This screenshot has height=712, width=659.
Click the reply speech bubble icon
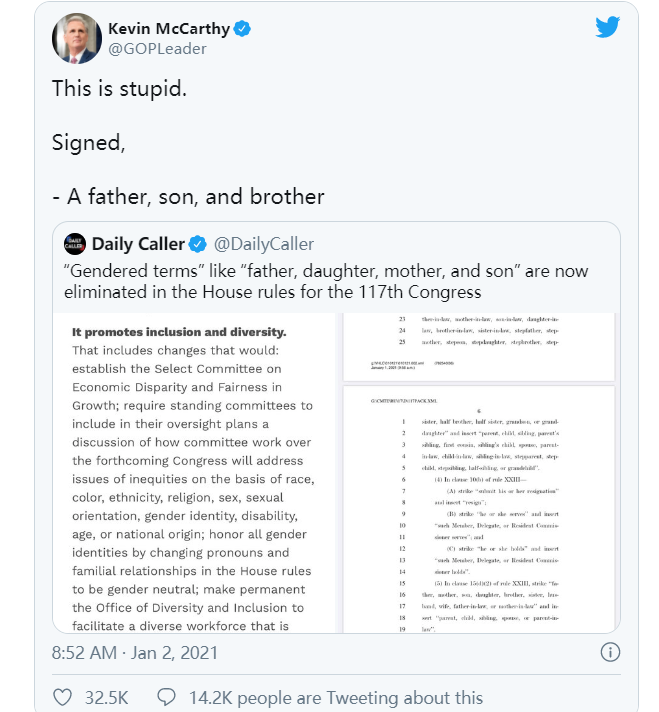pyautogui.click(x=167, y=697)
